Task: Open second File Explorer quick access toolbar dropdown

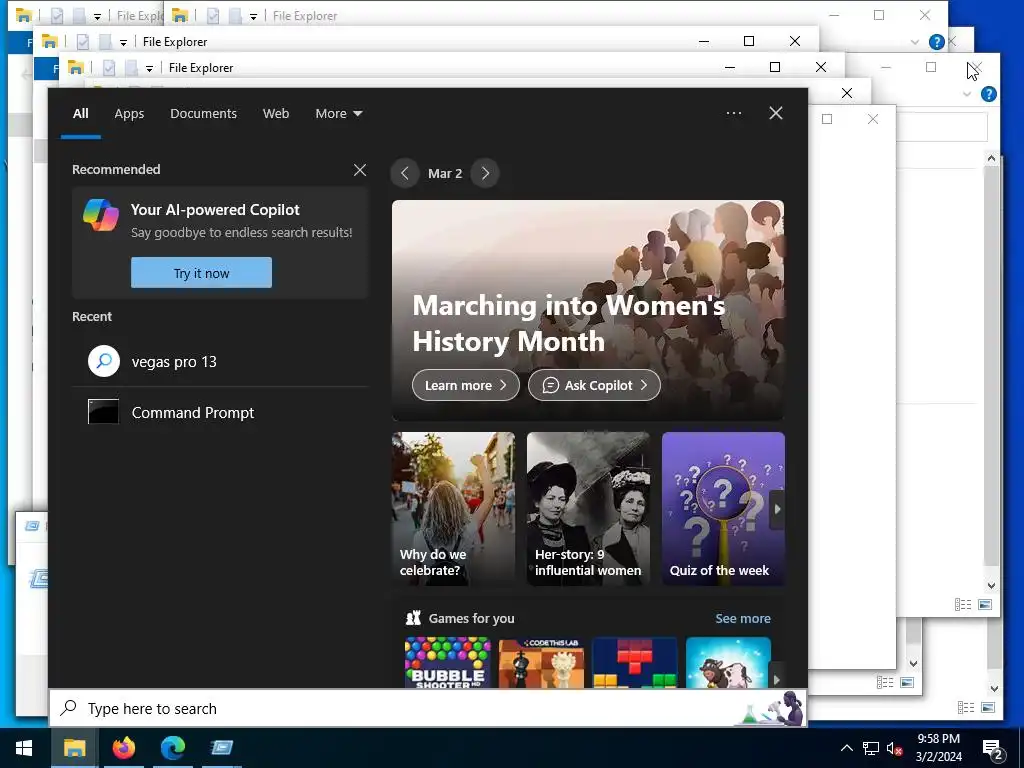Action: [x=123, y=42]
